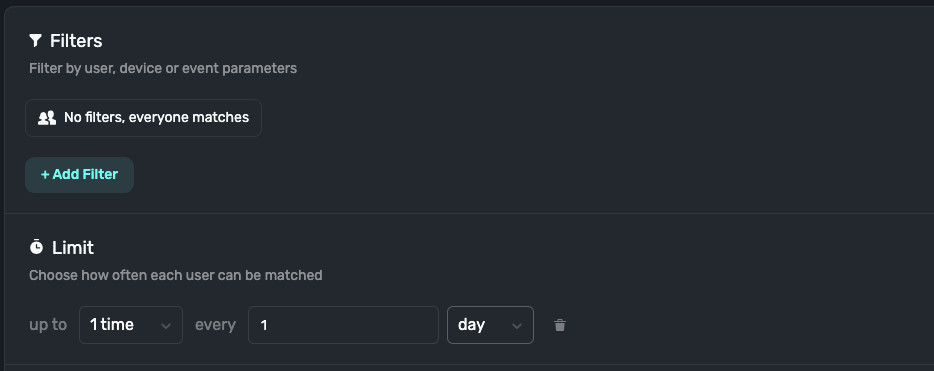The width and height of the screenshot is (934, 371).
Task: Click the Limit section heading
Action: 73,247
